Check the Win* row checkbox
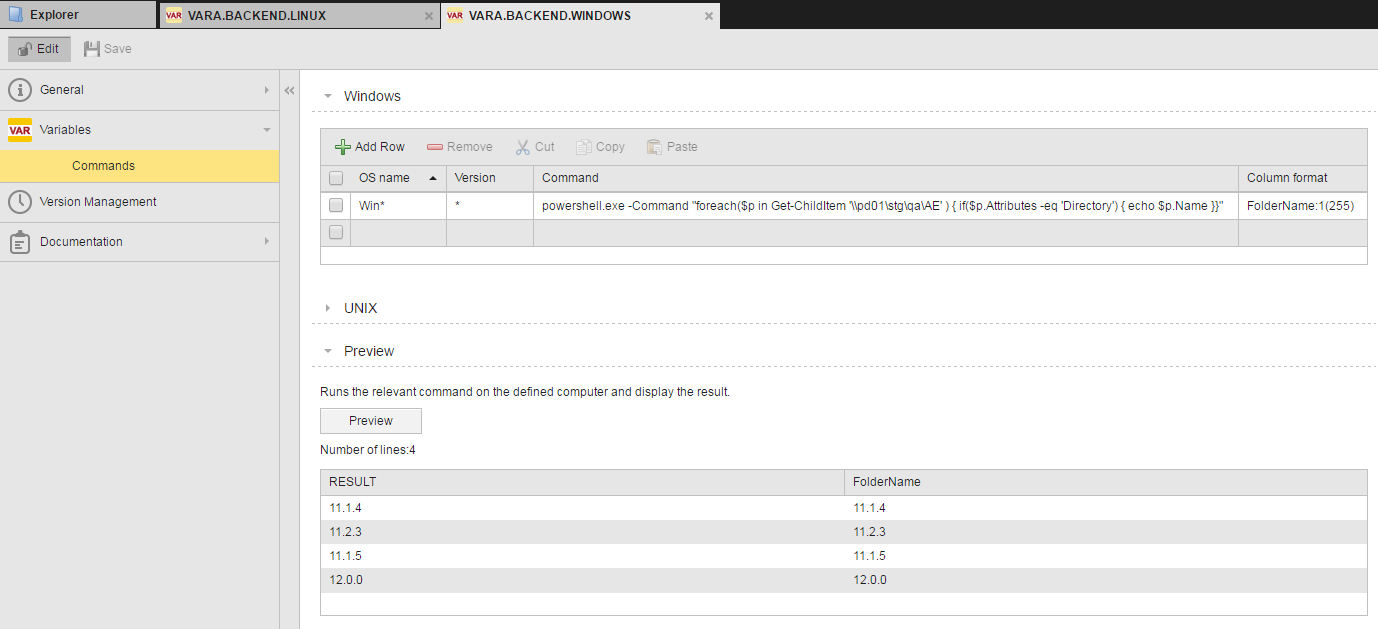 (337, 205)
